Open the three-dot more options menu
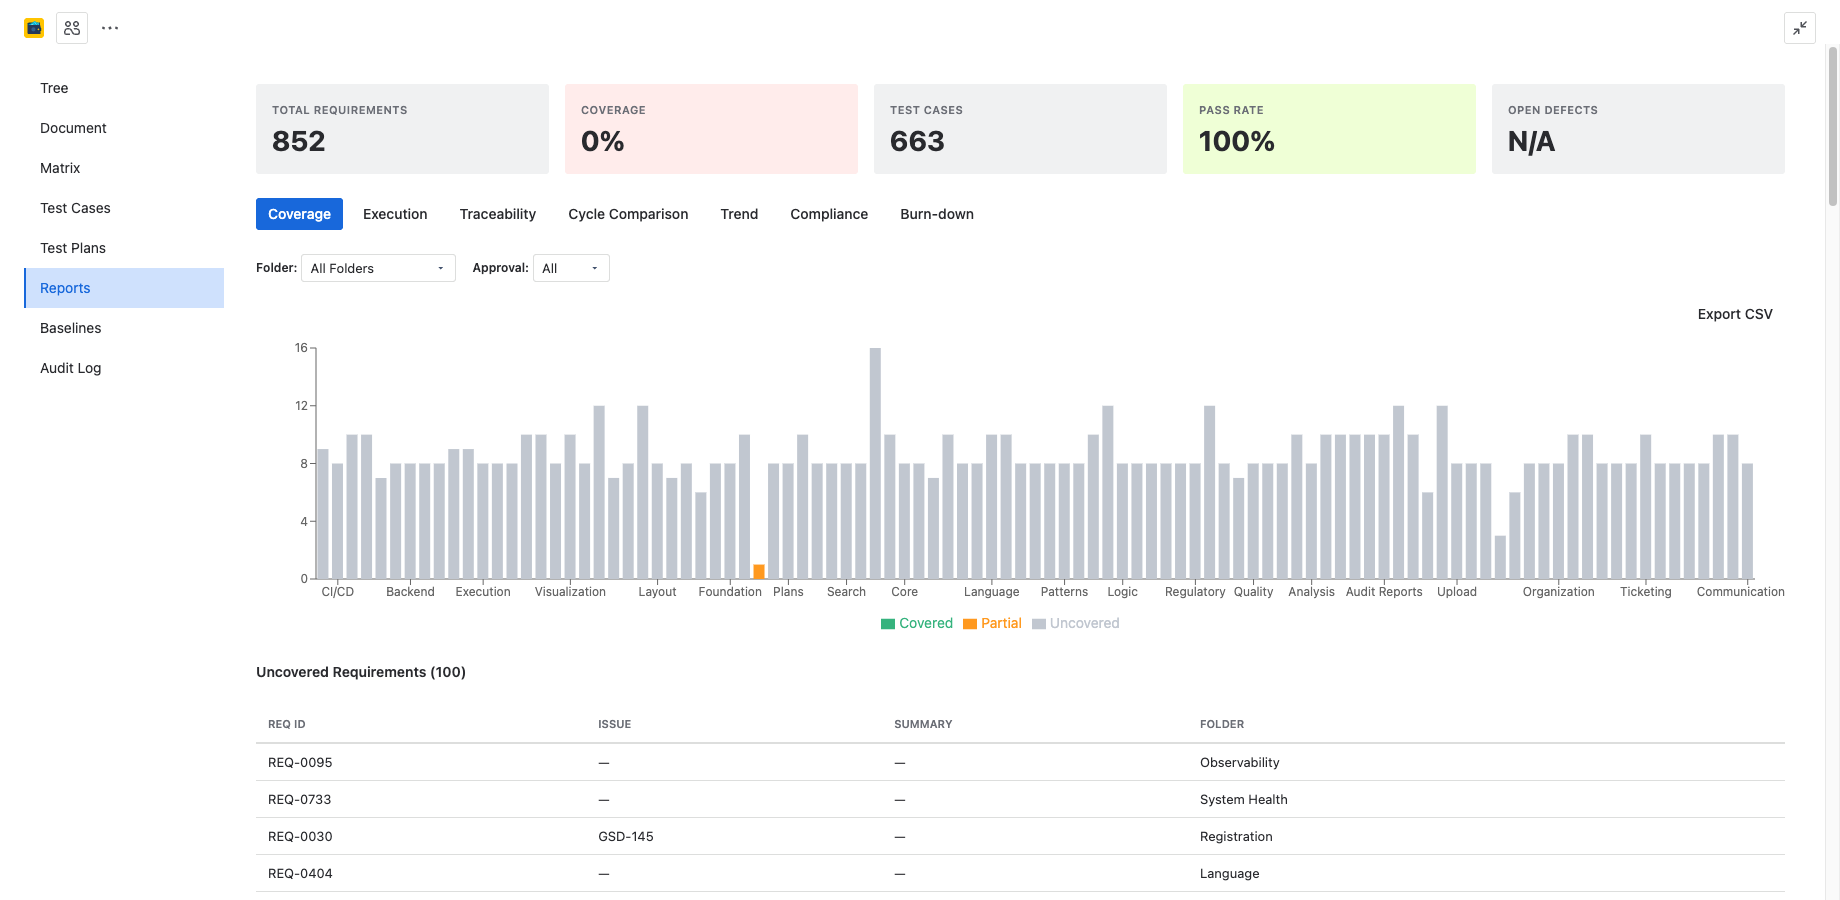 click(x=109, y=27)
